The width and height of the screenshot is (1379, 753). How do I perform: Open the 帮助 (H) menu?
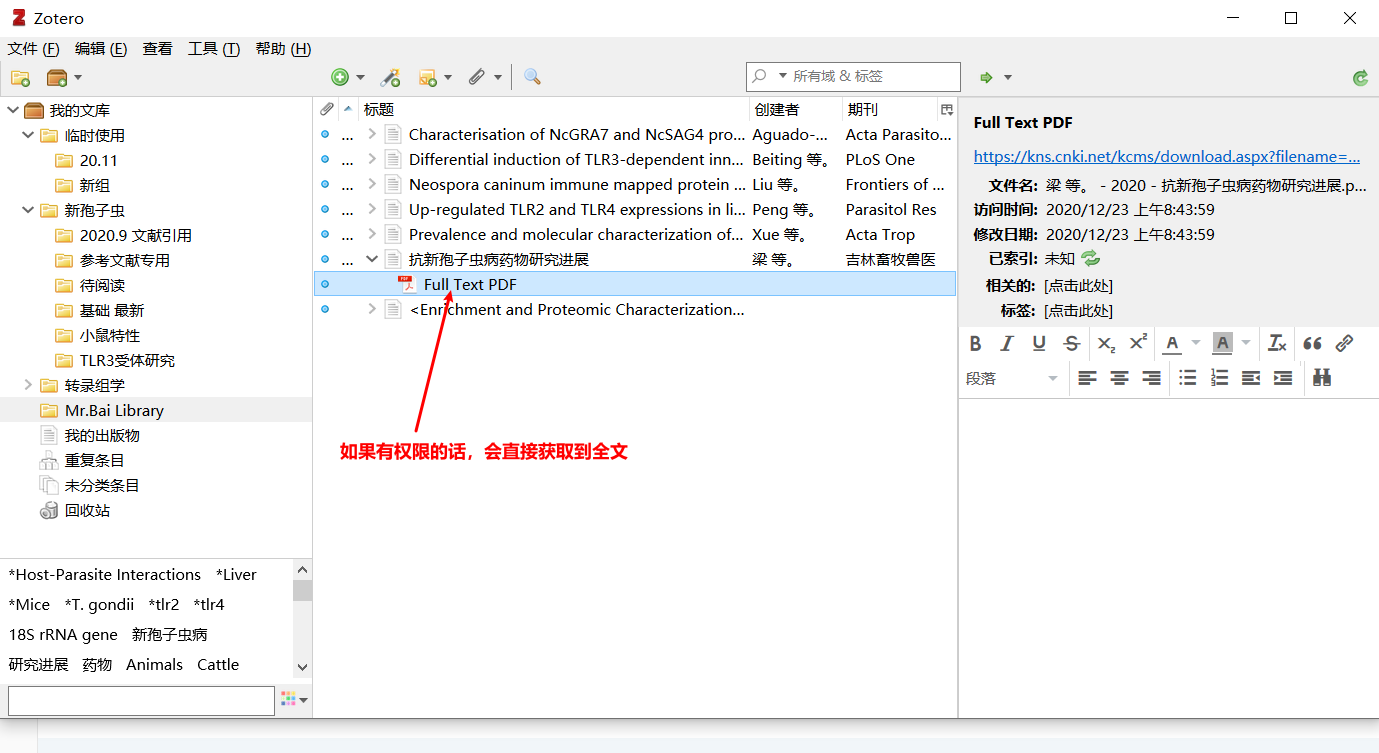coord(283,49)
